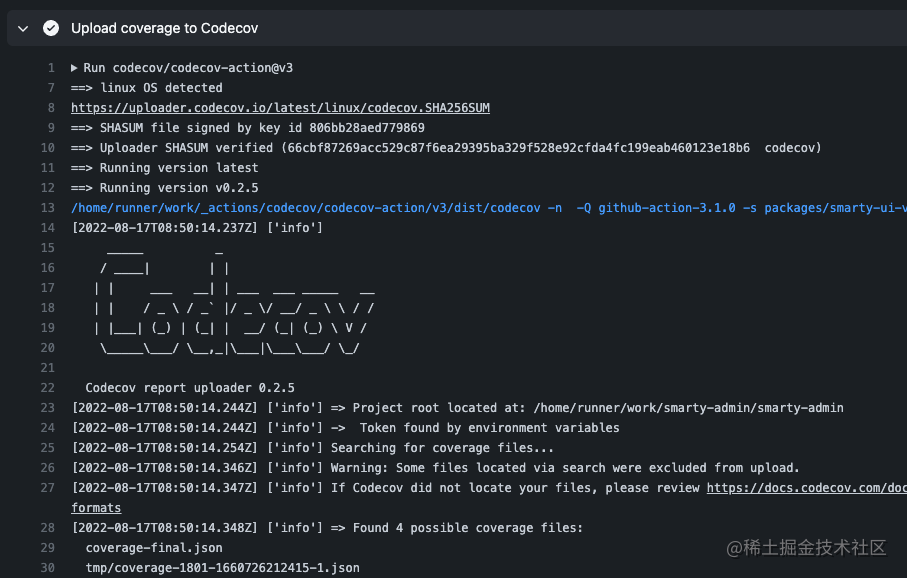Select line number 12 Running version v0.2.5

tap(47, 188)
